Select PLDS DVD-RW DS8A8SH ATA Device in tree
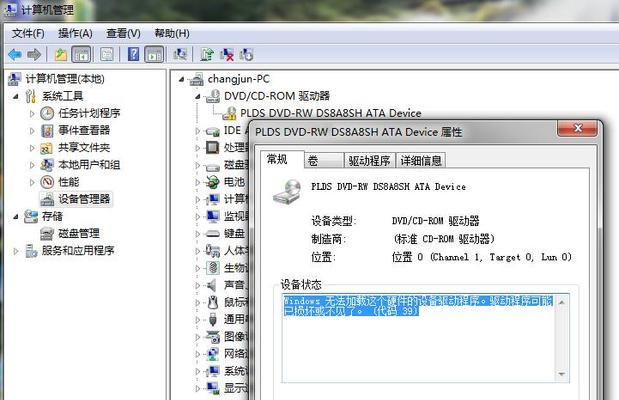The image size is (619, 400). (x=331, y=113)
